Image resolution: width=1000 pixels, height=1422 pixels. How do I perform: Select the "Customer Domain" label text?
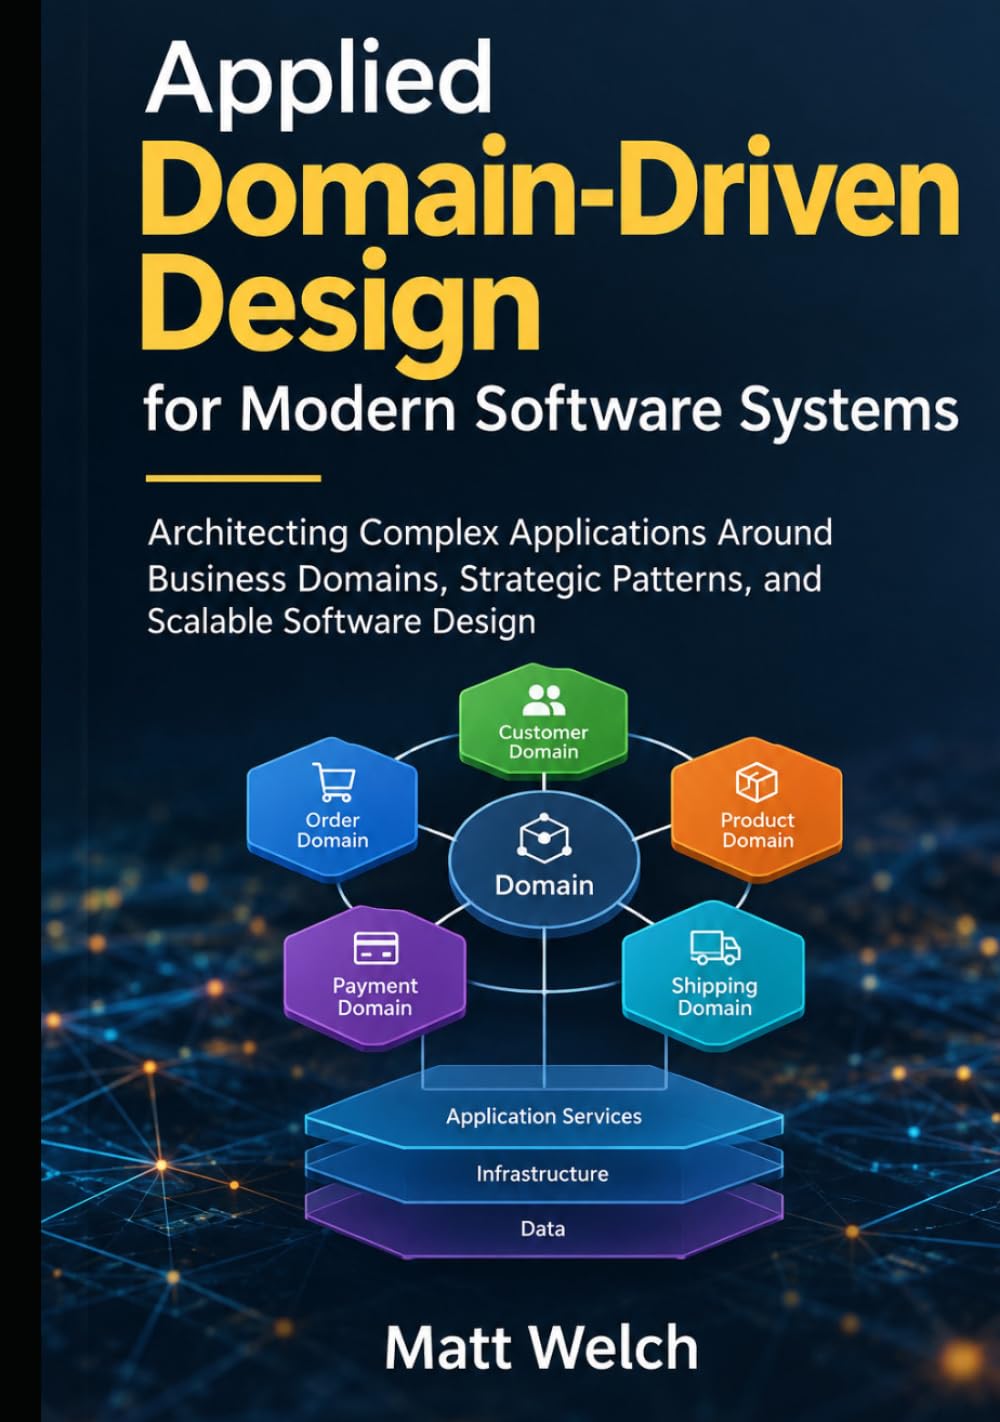click(544, 742)
